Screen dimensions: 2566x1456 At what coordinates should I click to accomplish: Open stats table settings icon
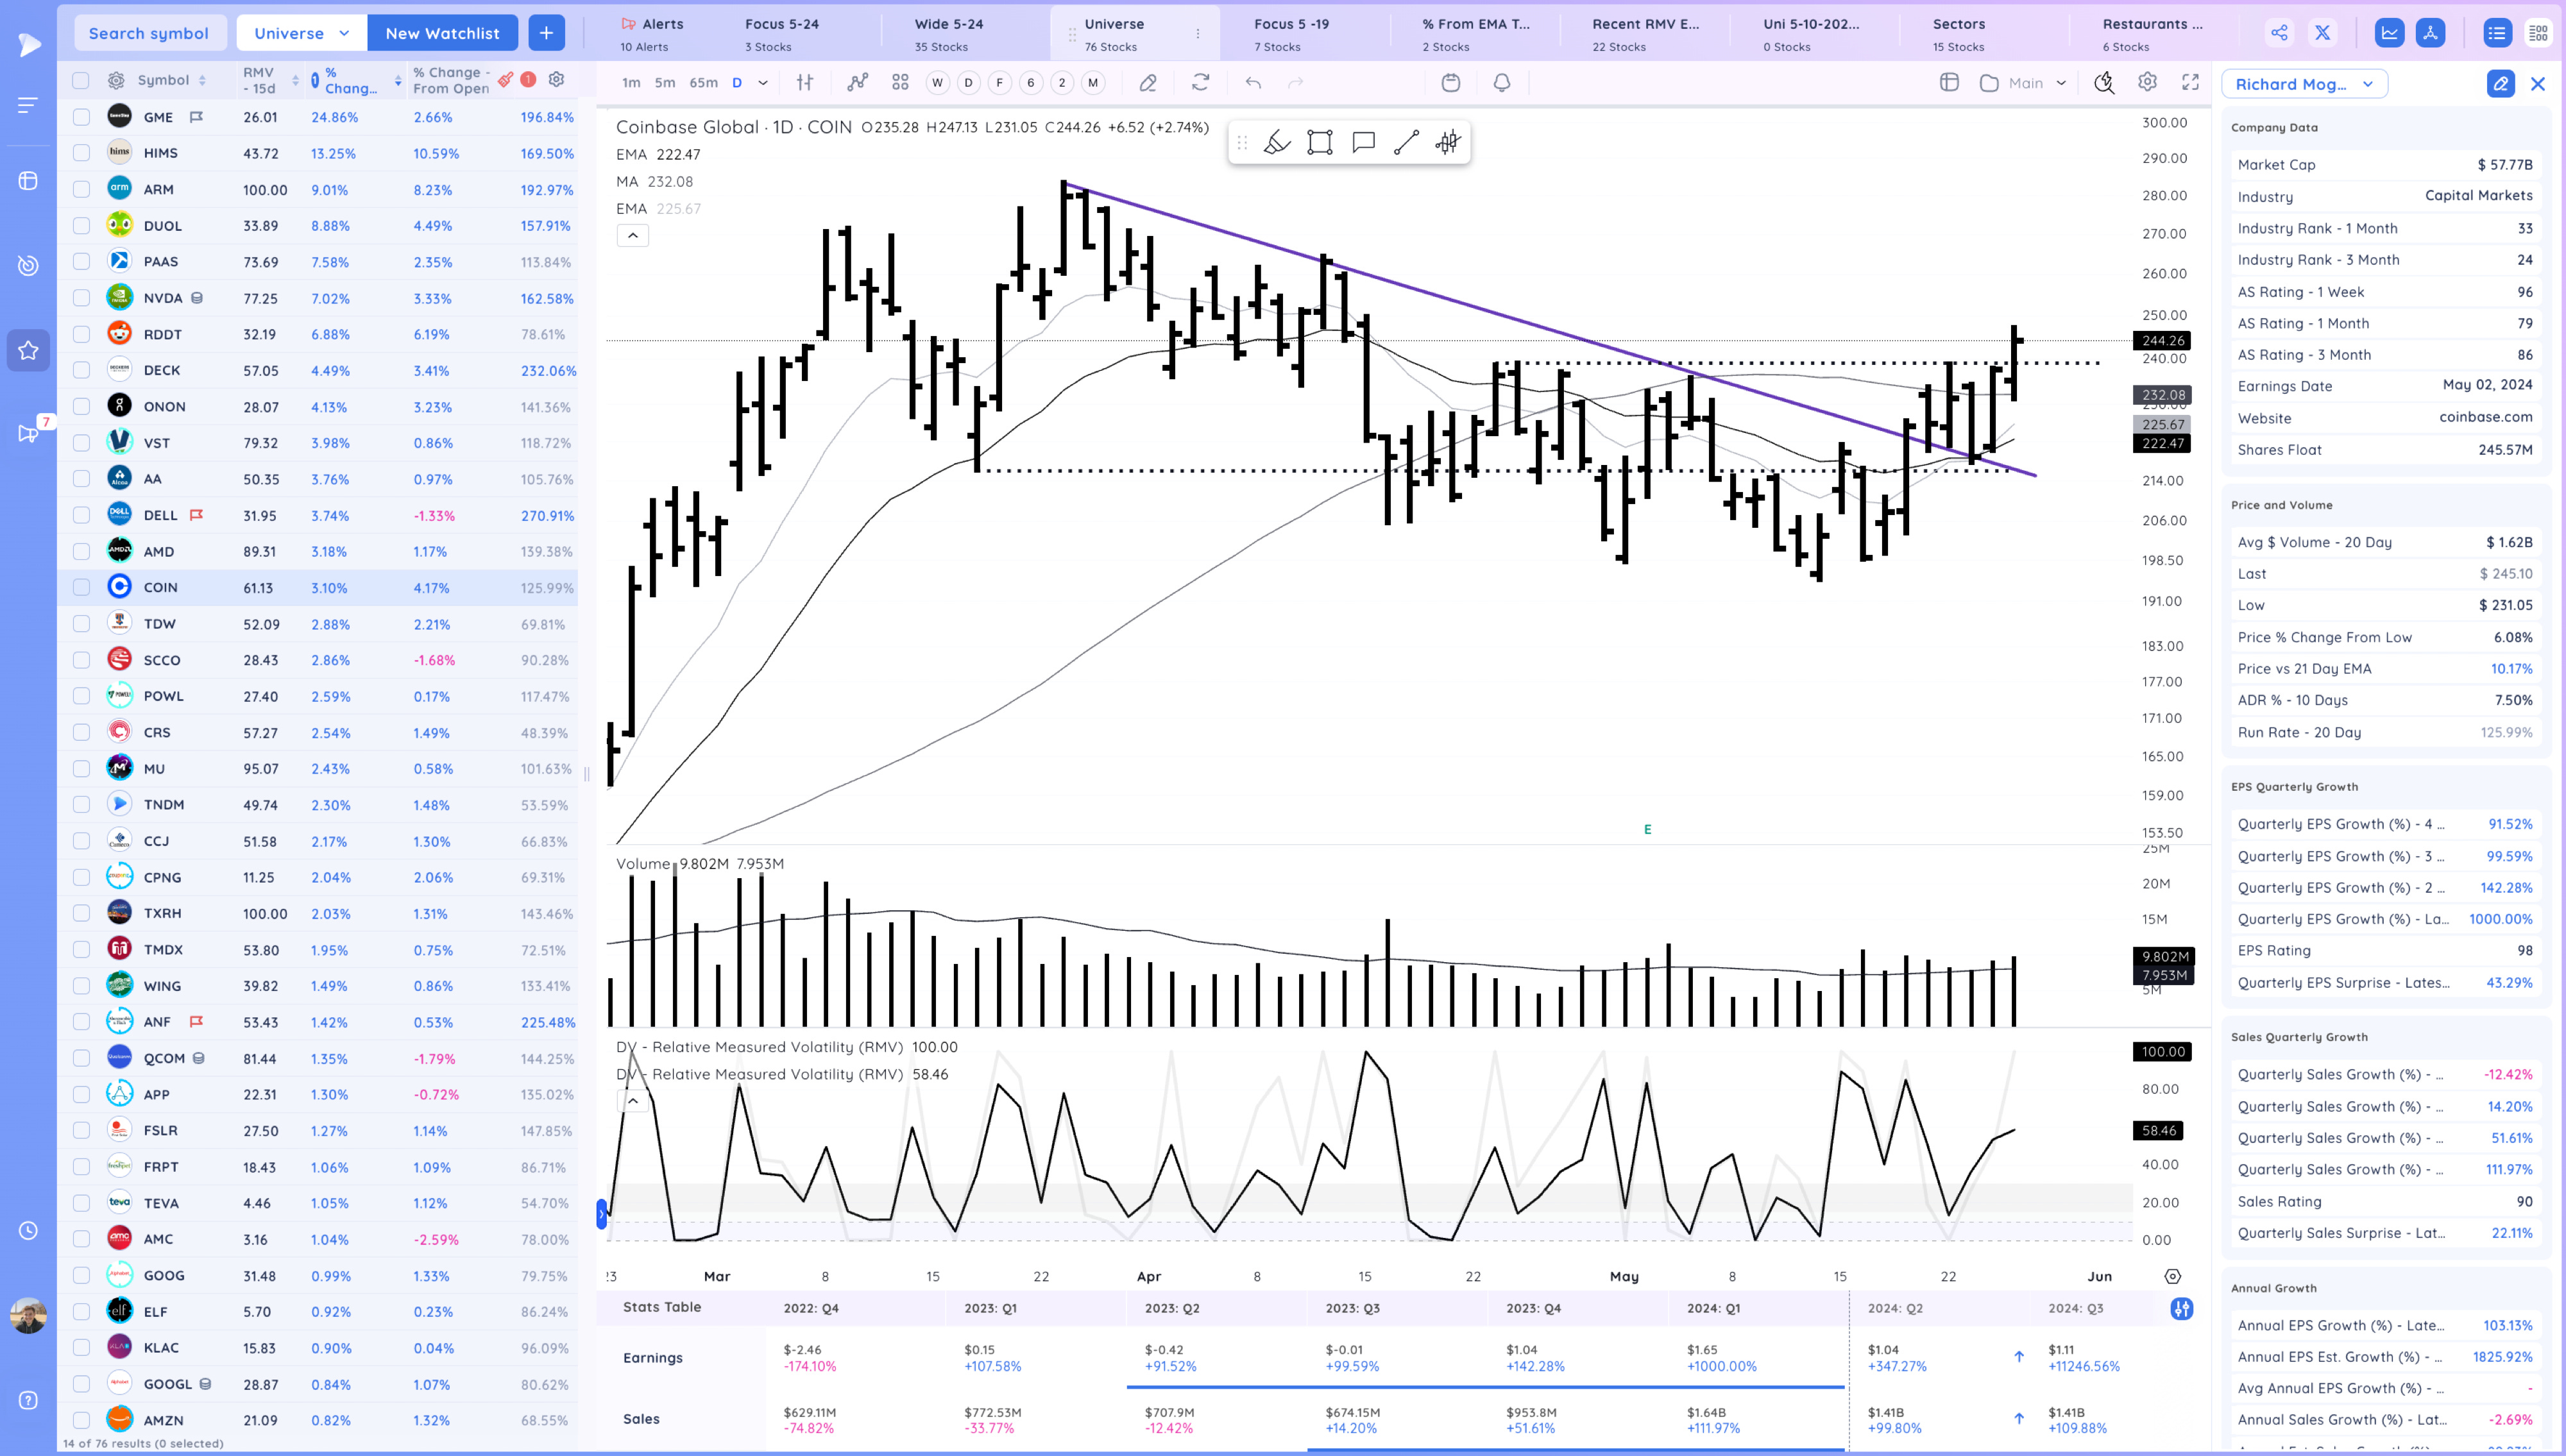tap(2182, 1308)
